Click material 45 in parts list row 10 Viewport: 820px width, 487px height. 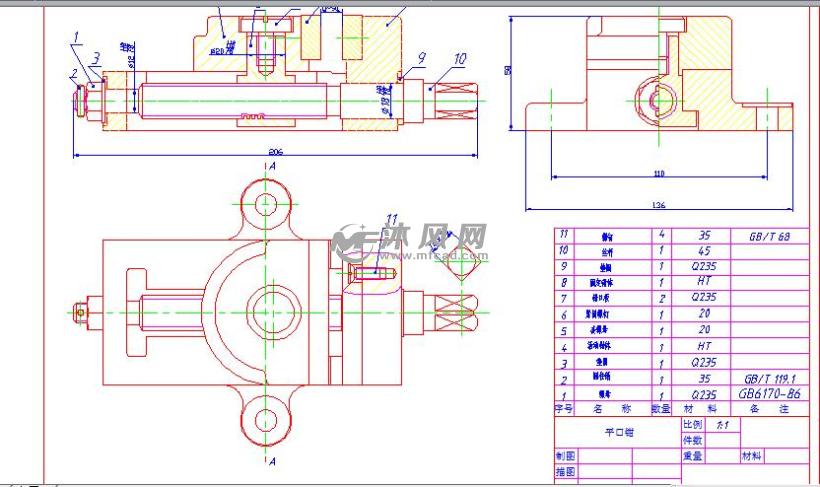pyautogui.click(x=704, y=251)
